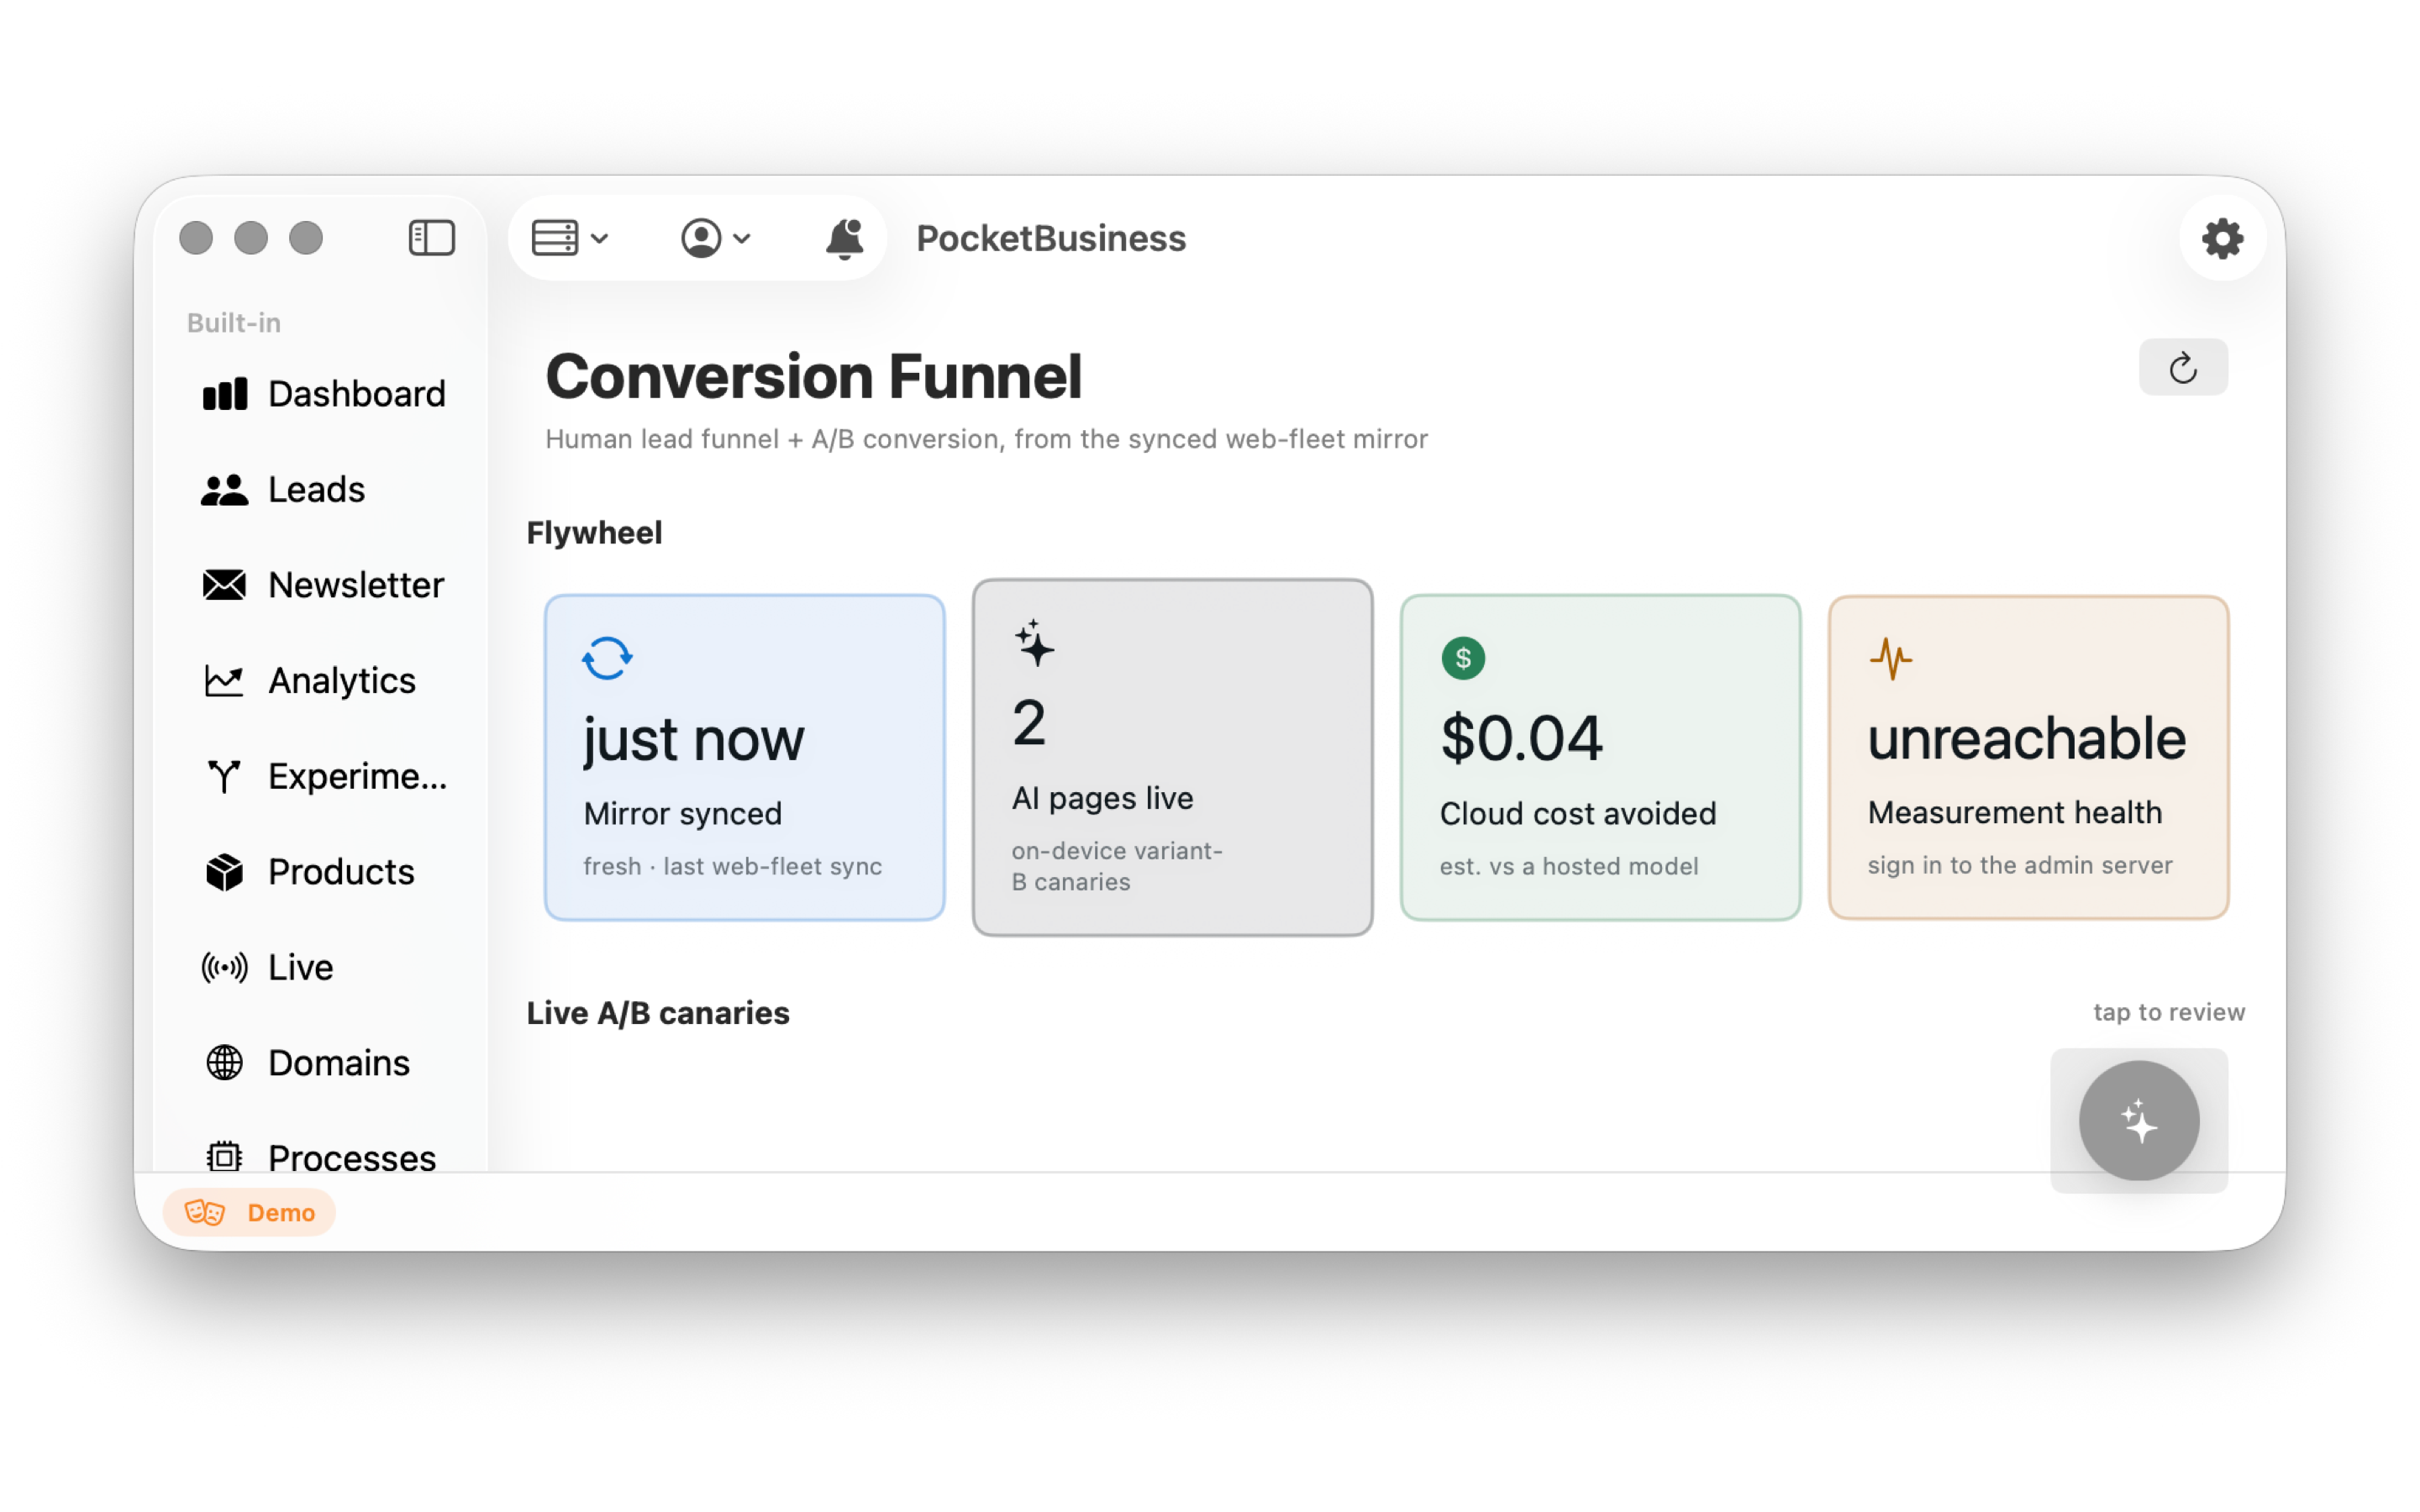Viewport: 2420px width, 1512px height.
Task: Click the blue sync arrows icon
Action: coord(607,658)
